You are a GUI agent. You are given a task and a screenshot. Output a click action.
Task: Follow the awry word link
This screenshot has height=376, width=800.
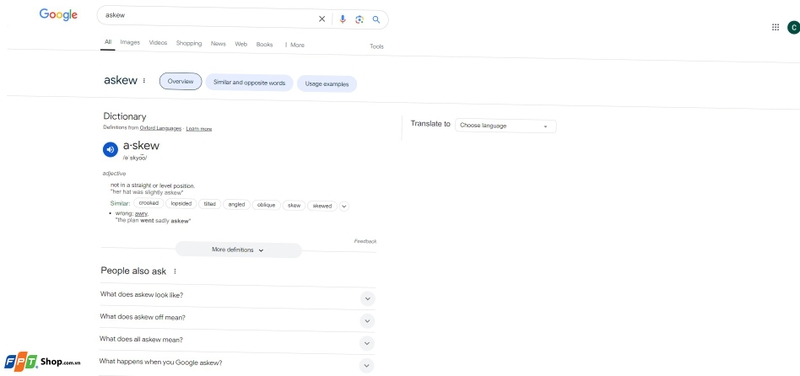click(x=141, y=214)
